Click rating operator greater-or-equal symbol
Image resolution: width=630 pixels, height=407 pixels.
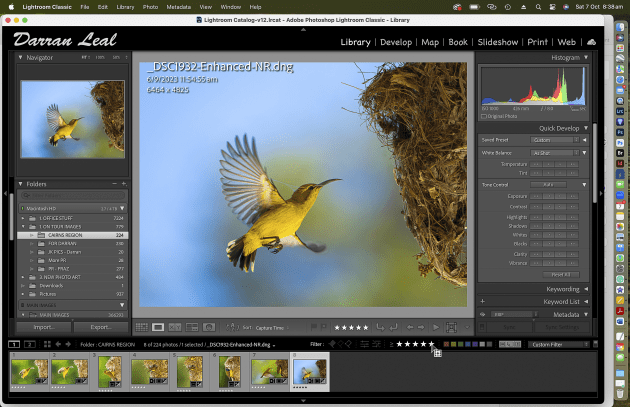(x=391, y=344)
